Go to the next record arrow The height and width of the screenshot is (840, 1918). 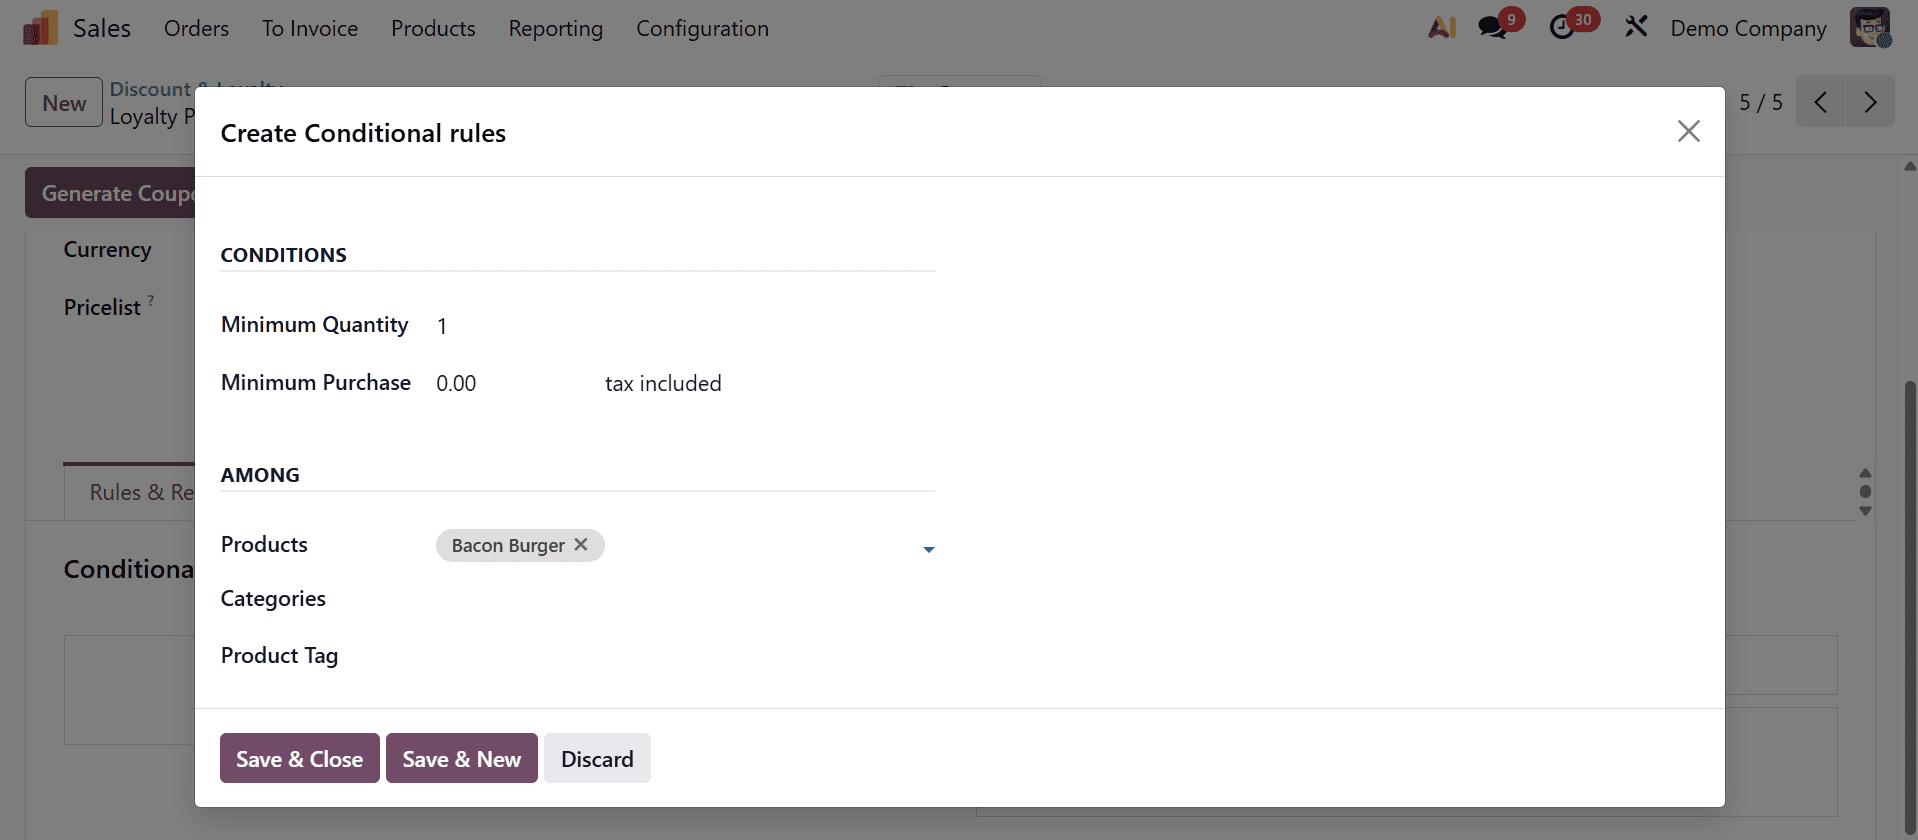(1870, 102)
